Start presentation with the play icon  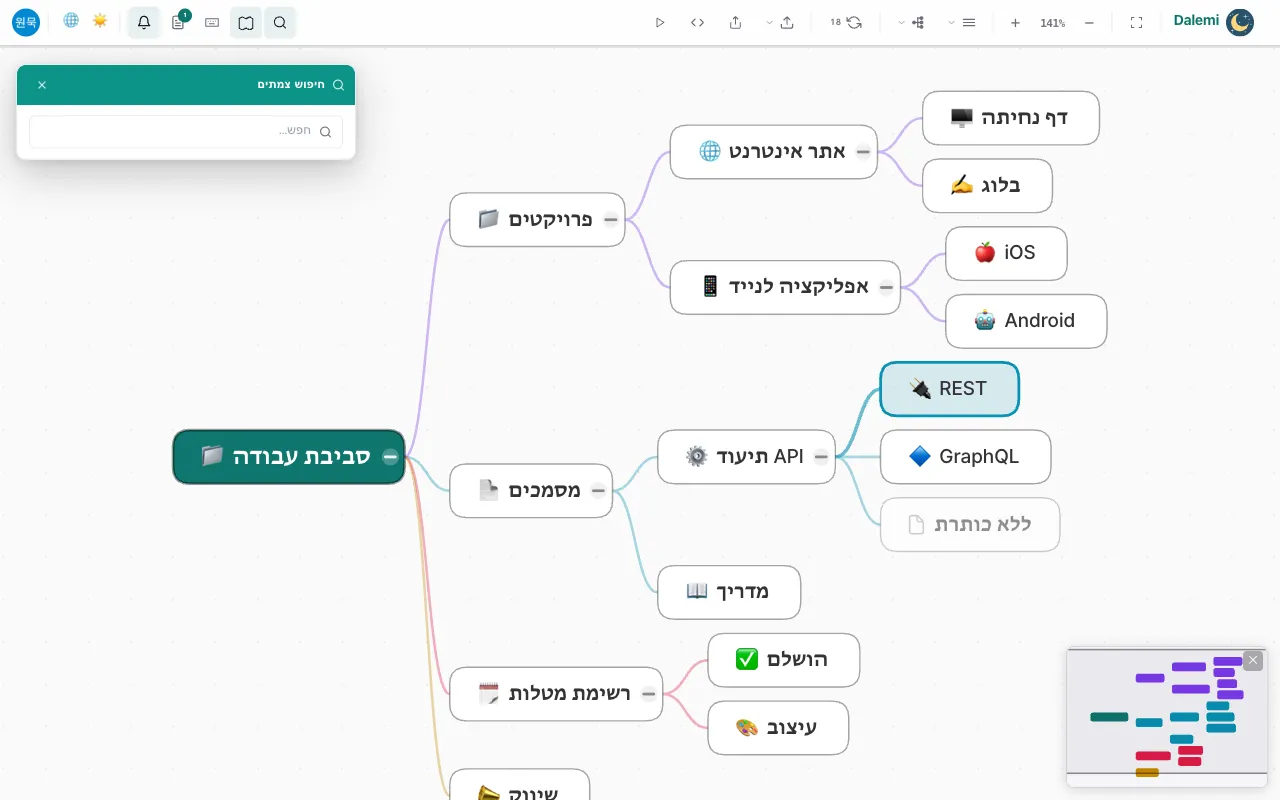click(660, 22)
